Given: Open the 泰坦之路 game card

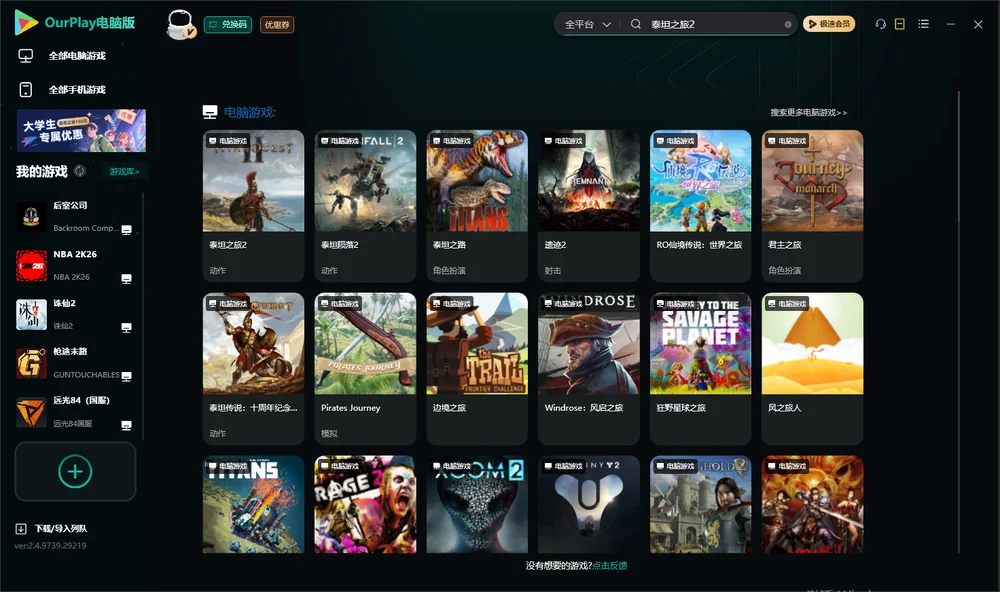Looking at the screenshot, I should click(x=477, y=205).
